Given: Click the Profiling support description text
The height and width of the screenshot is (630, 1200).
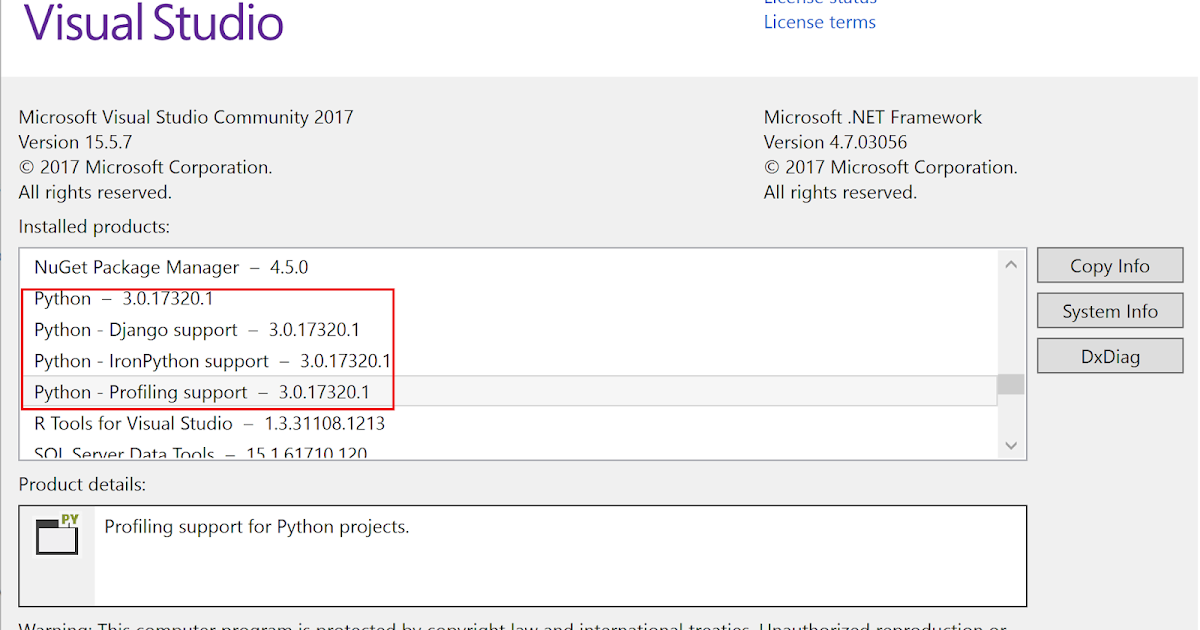Looking at the screenshot, I should point(257,526).
